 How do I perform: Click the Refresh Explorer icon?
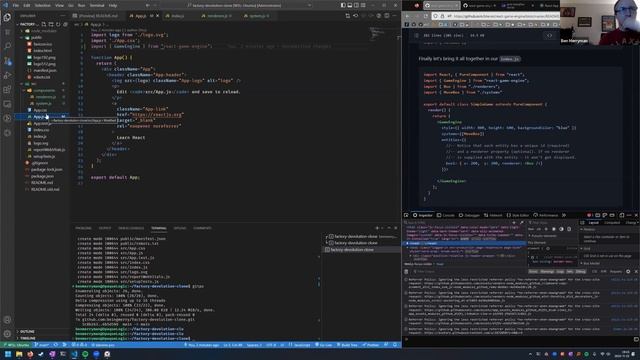pyautogui.click(x=58, y=24)
